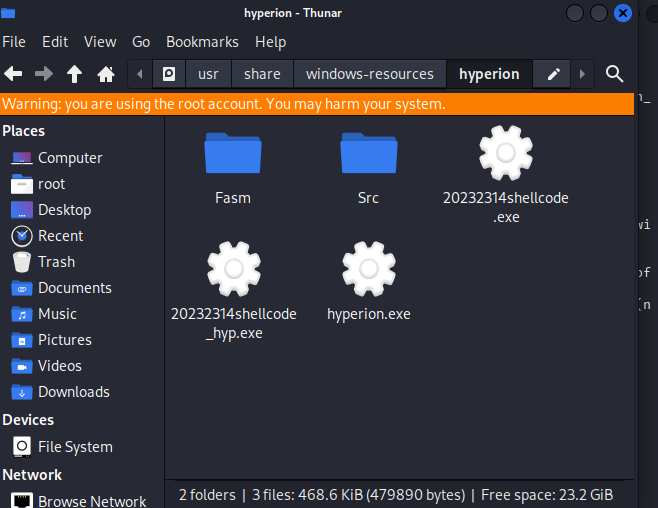658x508 pixels.
Task: Open Computer from Places
Action: [70, 158]
